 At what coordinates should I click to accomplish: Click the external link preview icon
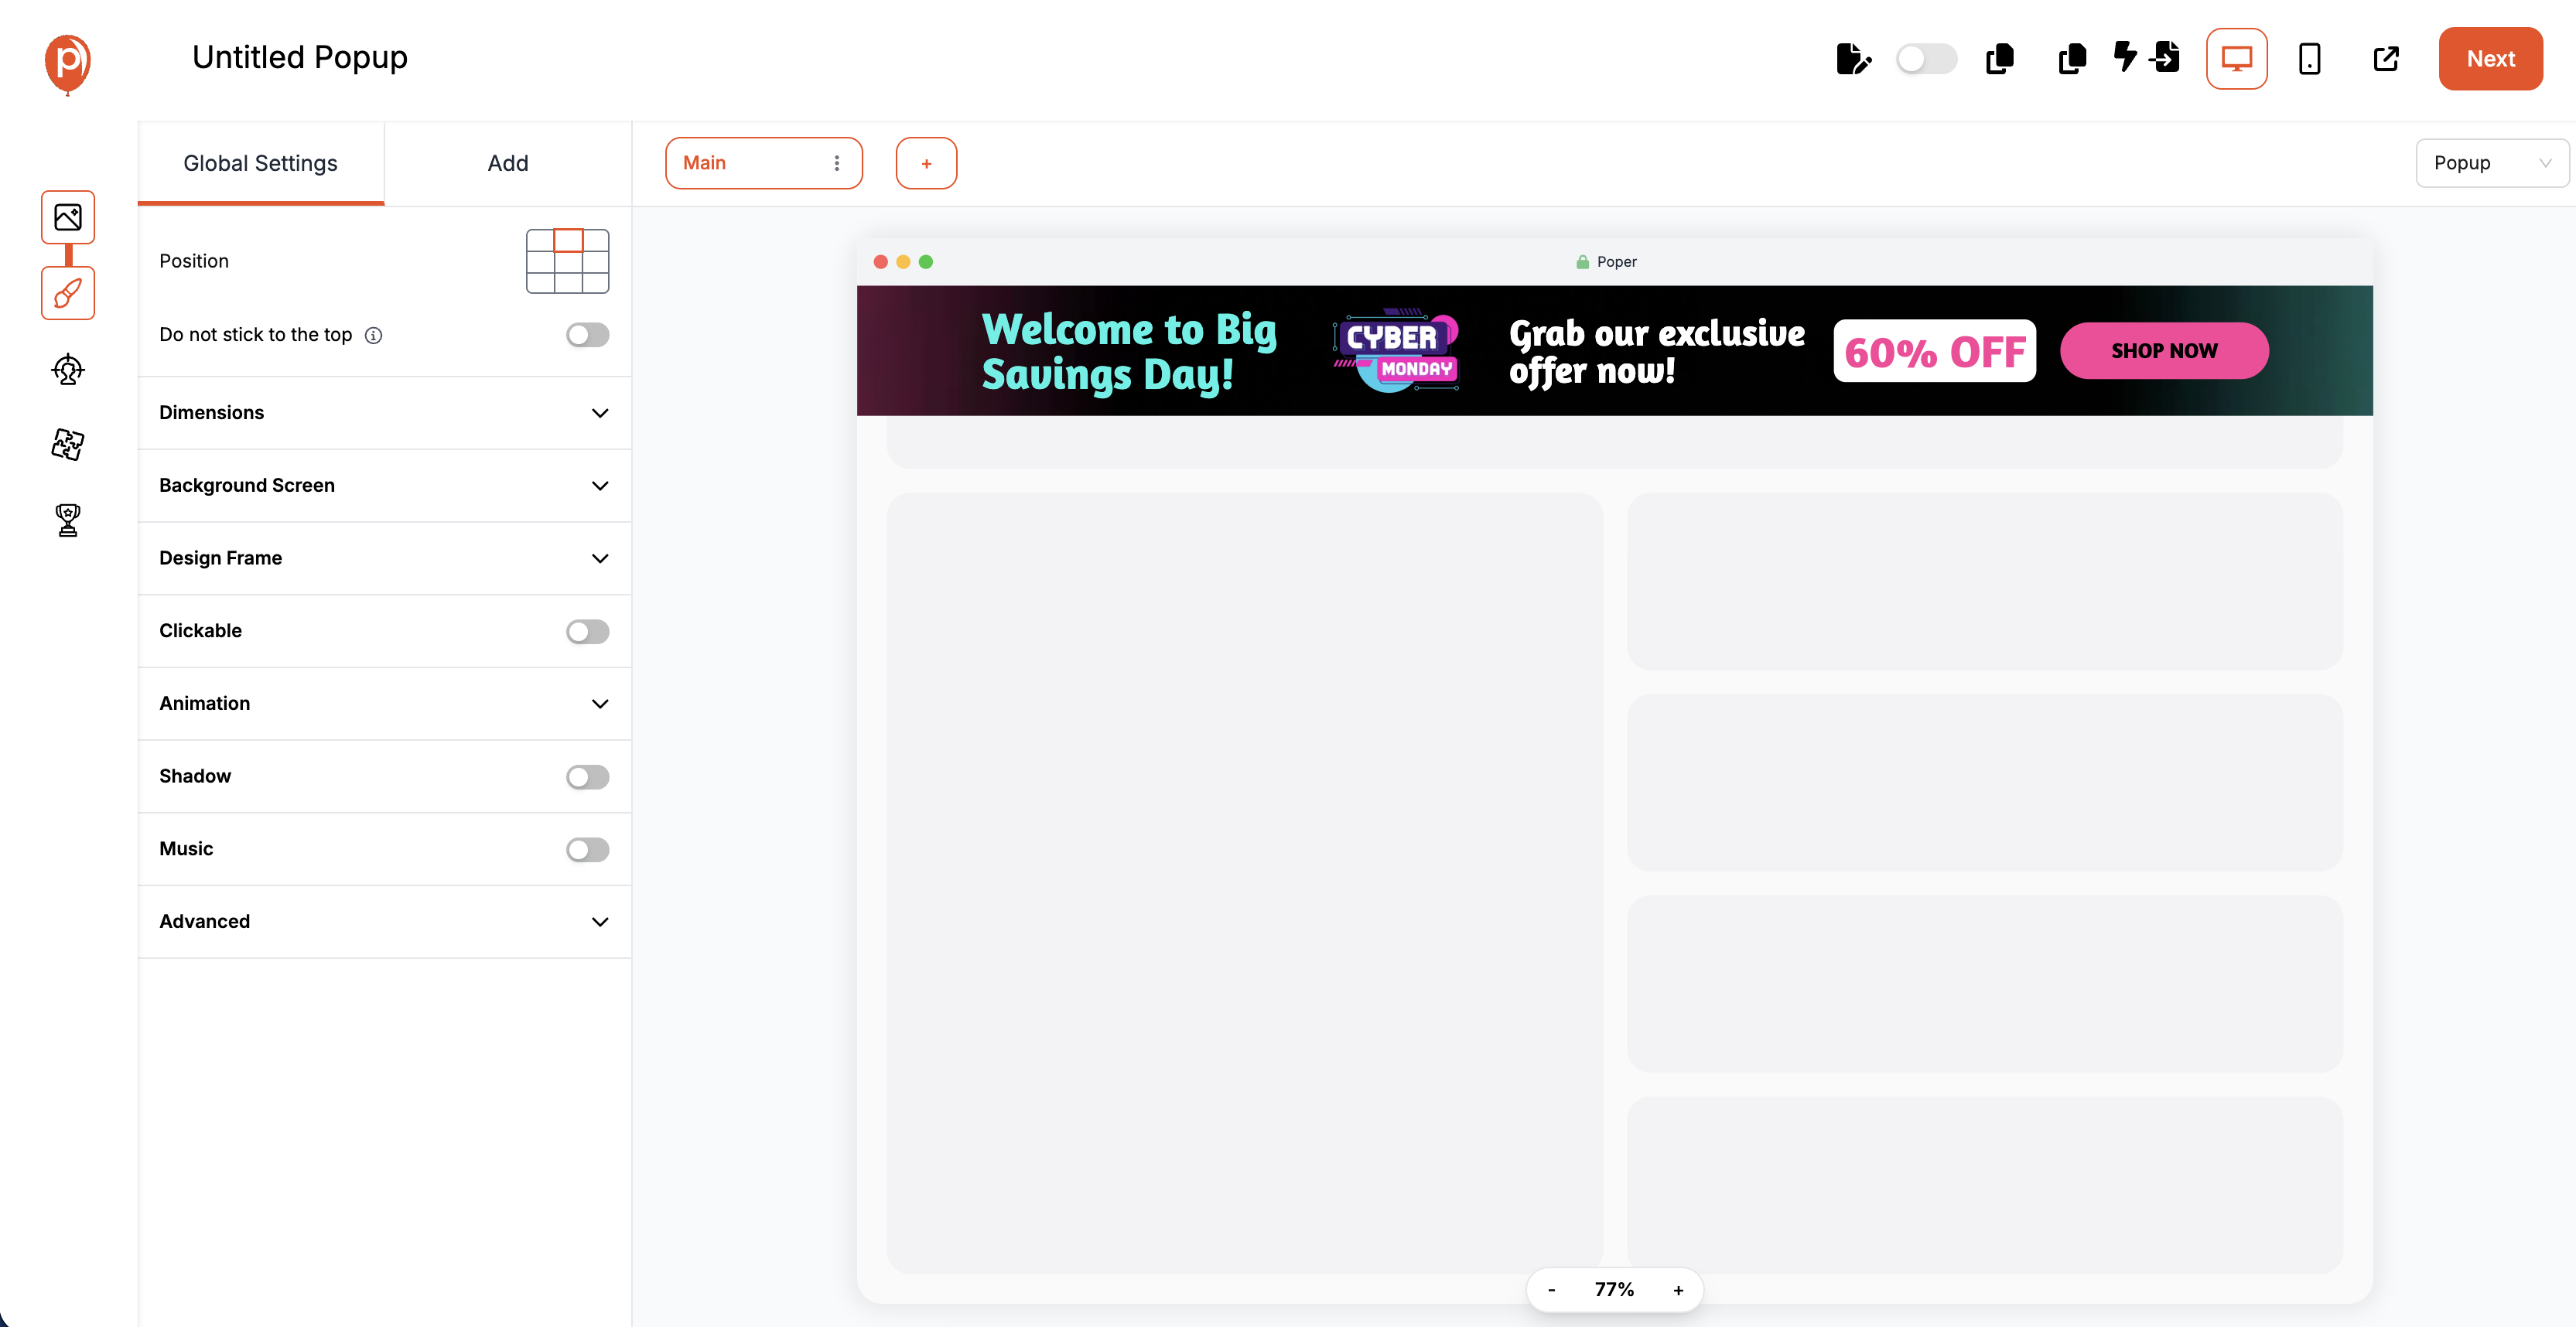tap(2387, 59)
